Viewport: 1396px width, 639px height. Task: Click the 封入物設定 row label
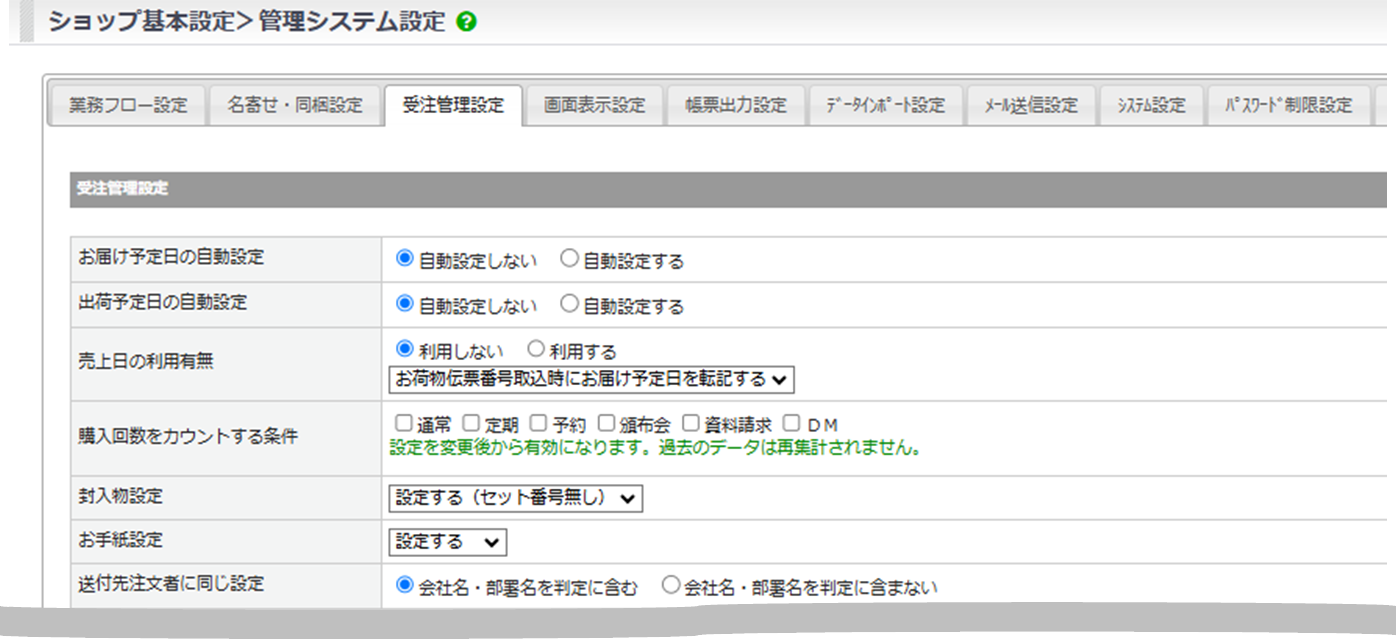(x=120, y=496)
